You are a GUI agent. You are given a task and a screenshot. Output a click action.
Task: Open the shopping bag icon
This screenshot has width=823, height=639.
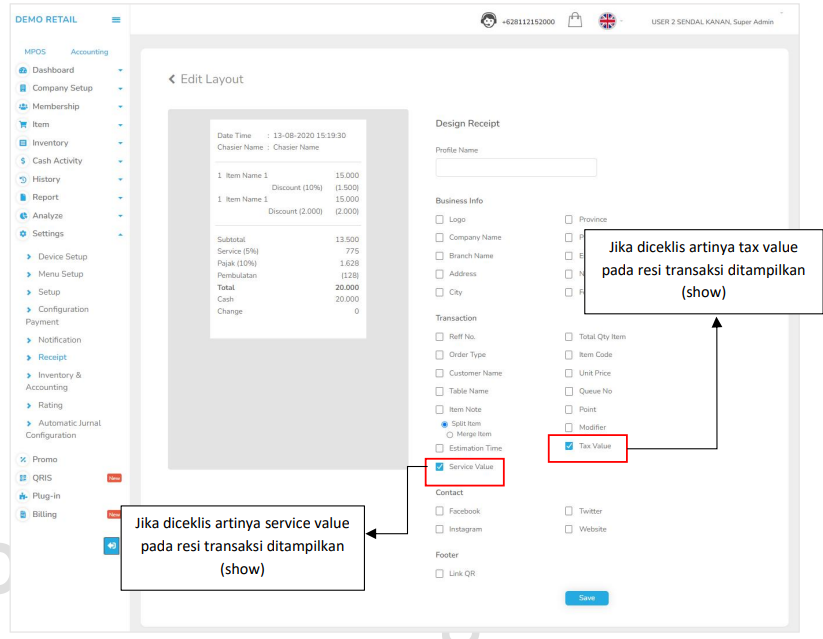[575, 20]
